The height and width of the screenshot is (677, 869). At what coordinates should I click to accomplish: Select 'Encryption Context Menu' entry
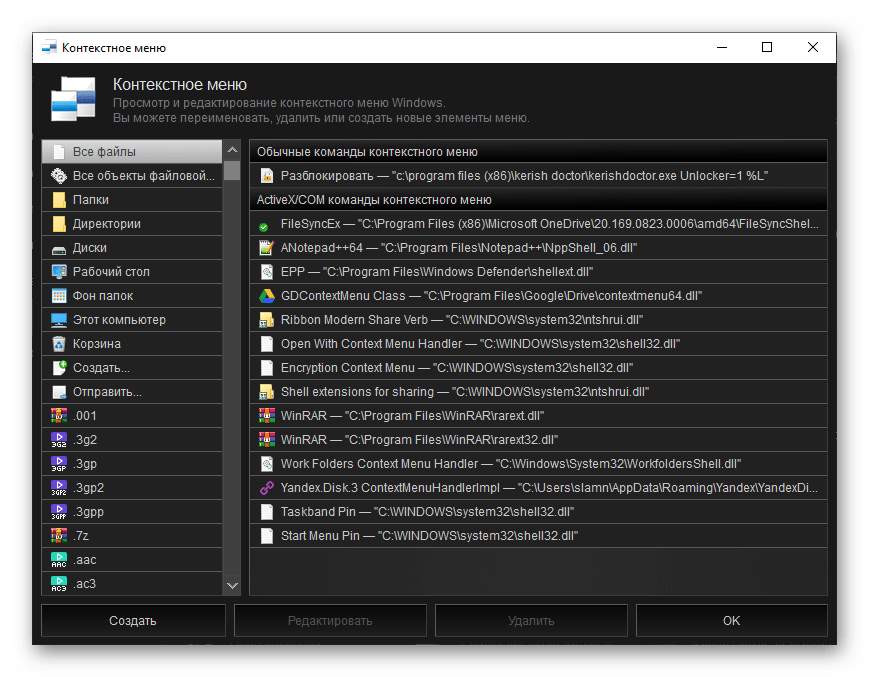(538, 368)
